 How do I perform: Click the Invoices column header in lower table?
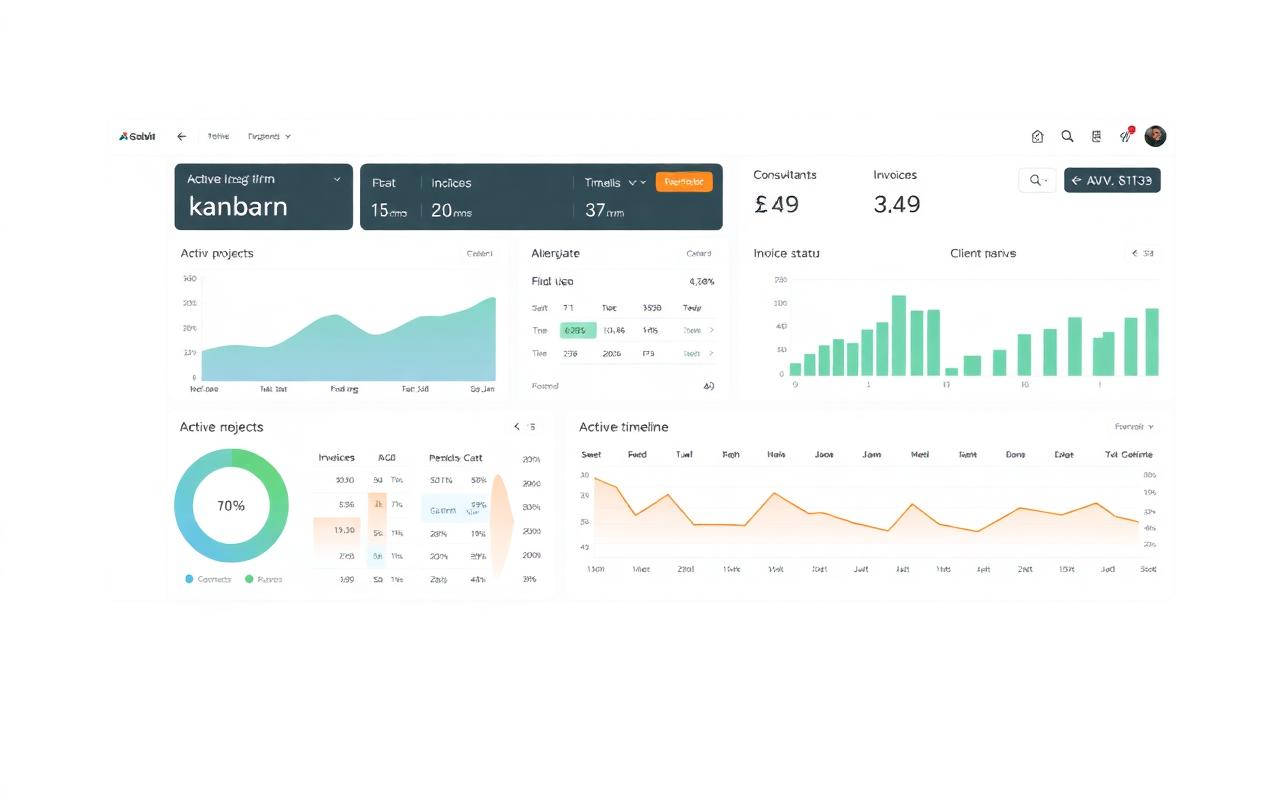(x=336, y=458)
